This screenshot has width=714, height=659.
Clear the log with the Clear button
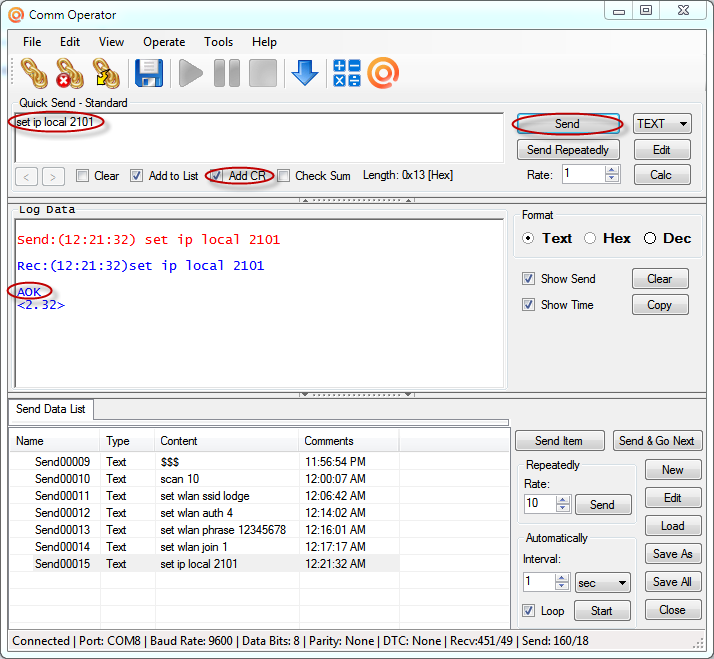[x=660, y=279]
